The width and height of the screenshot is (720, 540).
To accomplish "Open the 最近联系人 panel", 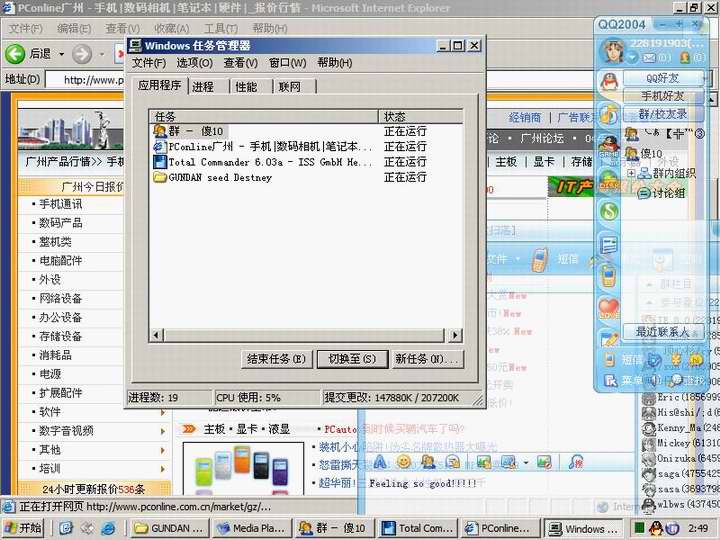I will 663,332.
